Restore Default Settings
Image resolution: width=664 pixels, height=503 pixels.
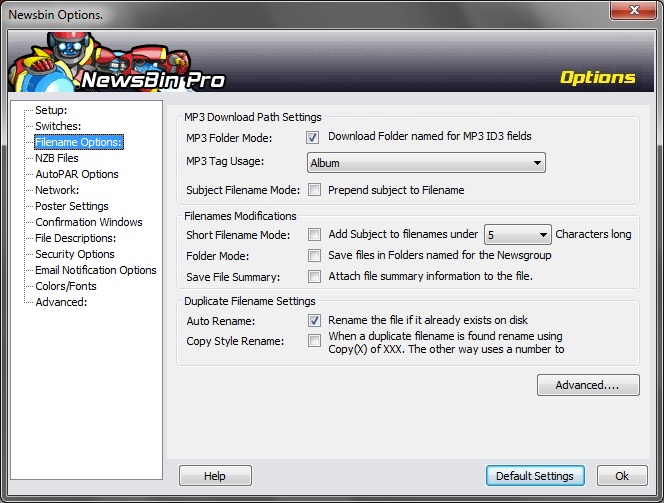pyautogui.click(x=535, y=476)
